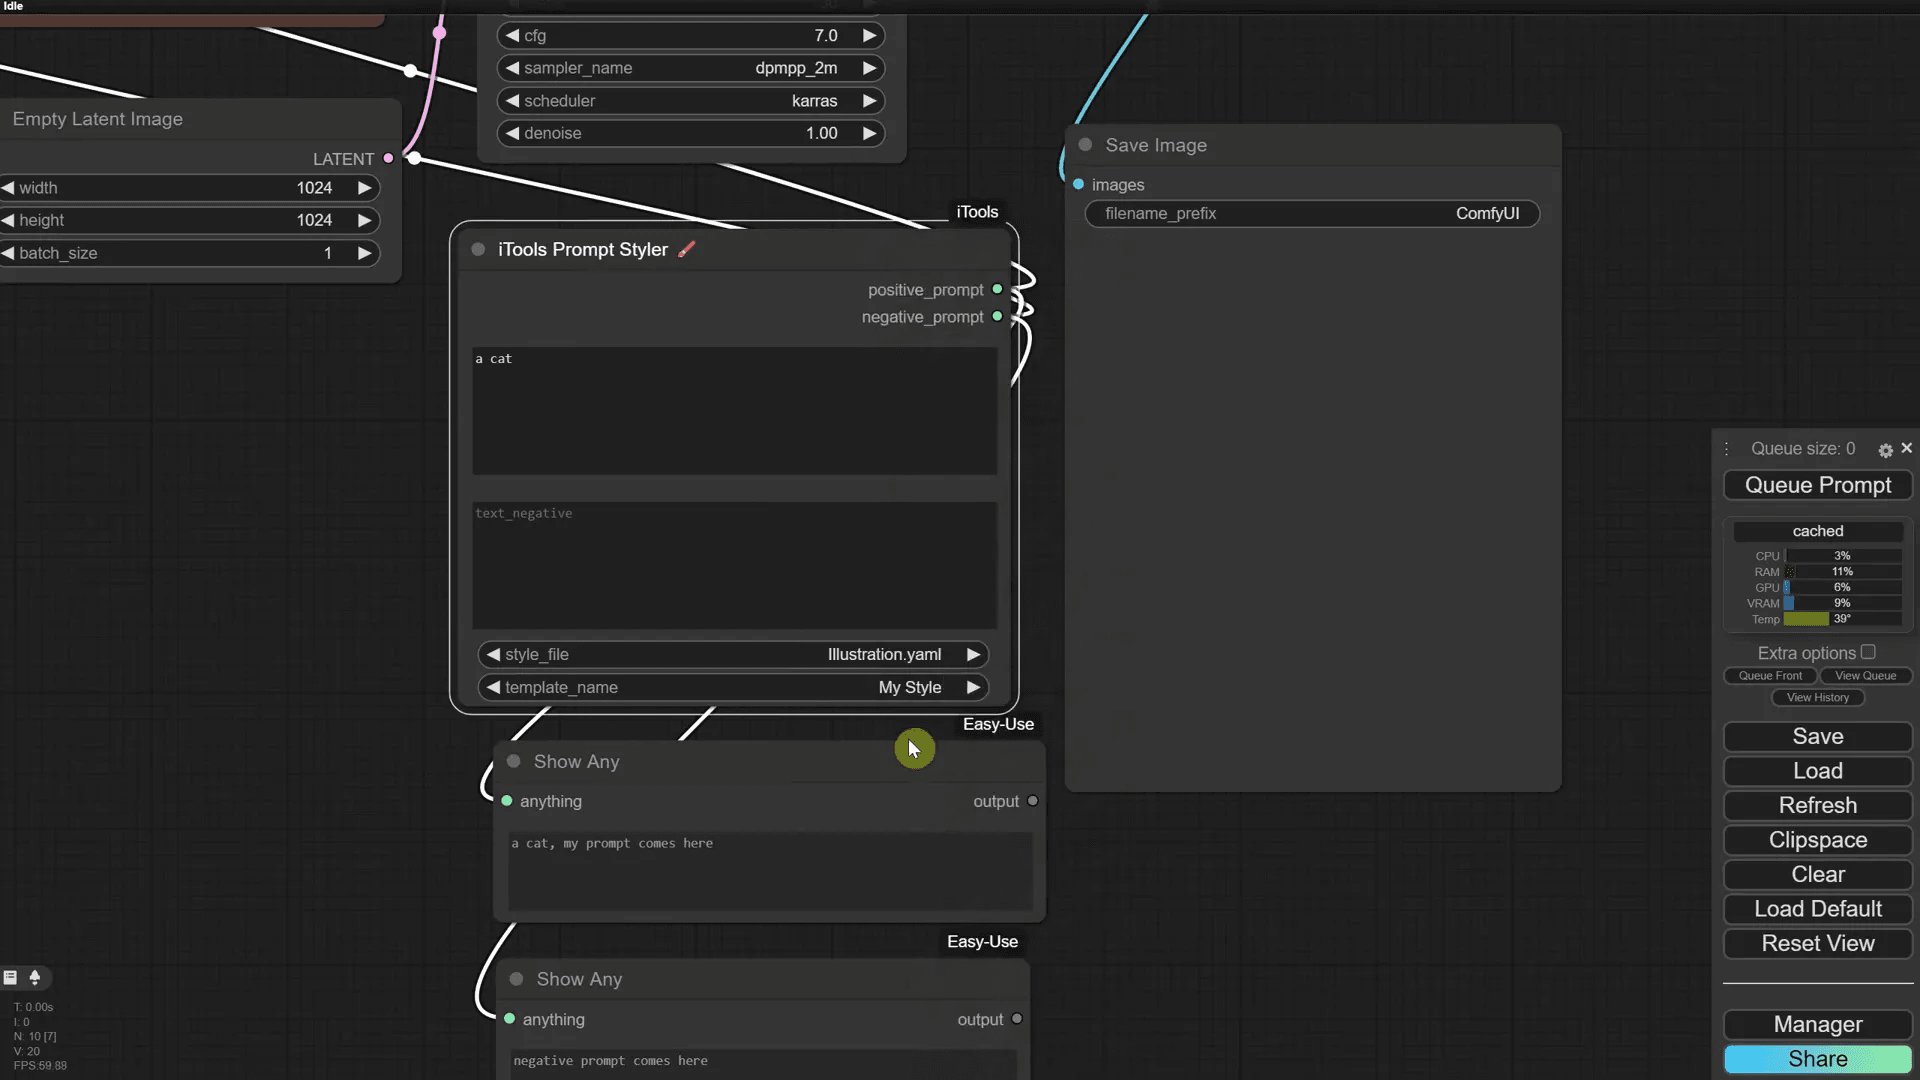Image resolution: width=1920 pixels, height=1080 pixels.
Task: Click 'negative prompt comes here' text area
Action: coord(763,1063)
